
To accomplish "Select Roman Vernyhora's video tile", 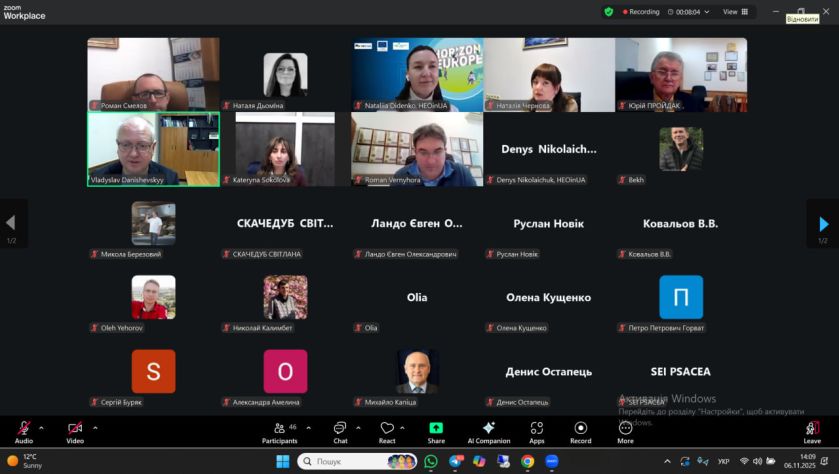I will click(417, 149).
